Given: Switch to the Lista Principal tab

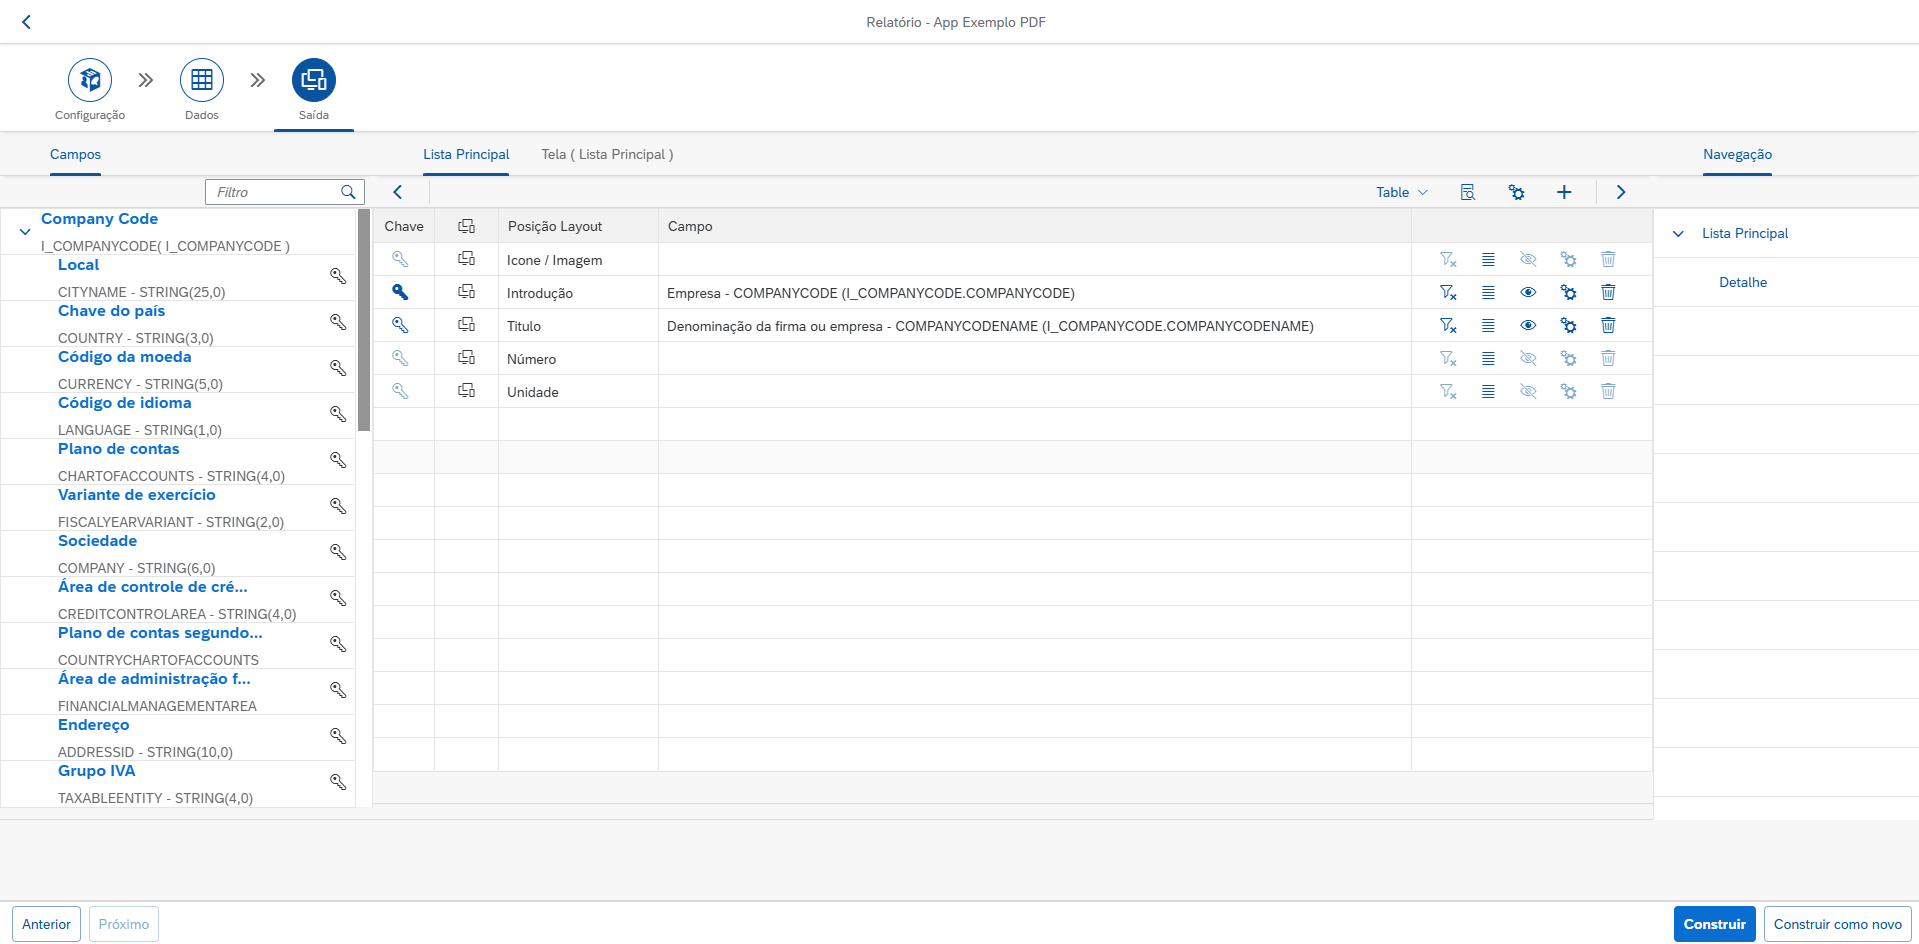Looking at the screenshot, I should point(466,154).
